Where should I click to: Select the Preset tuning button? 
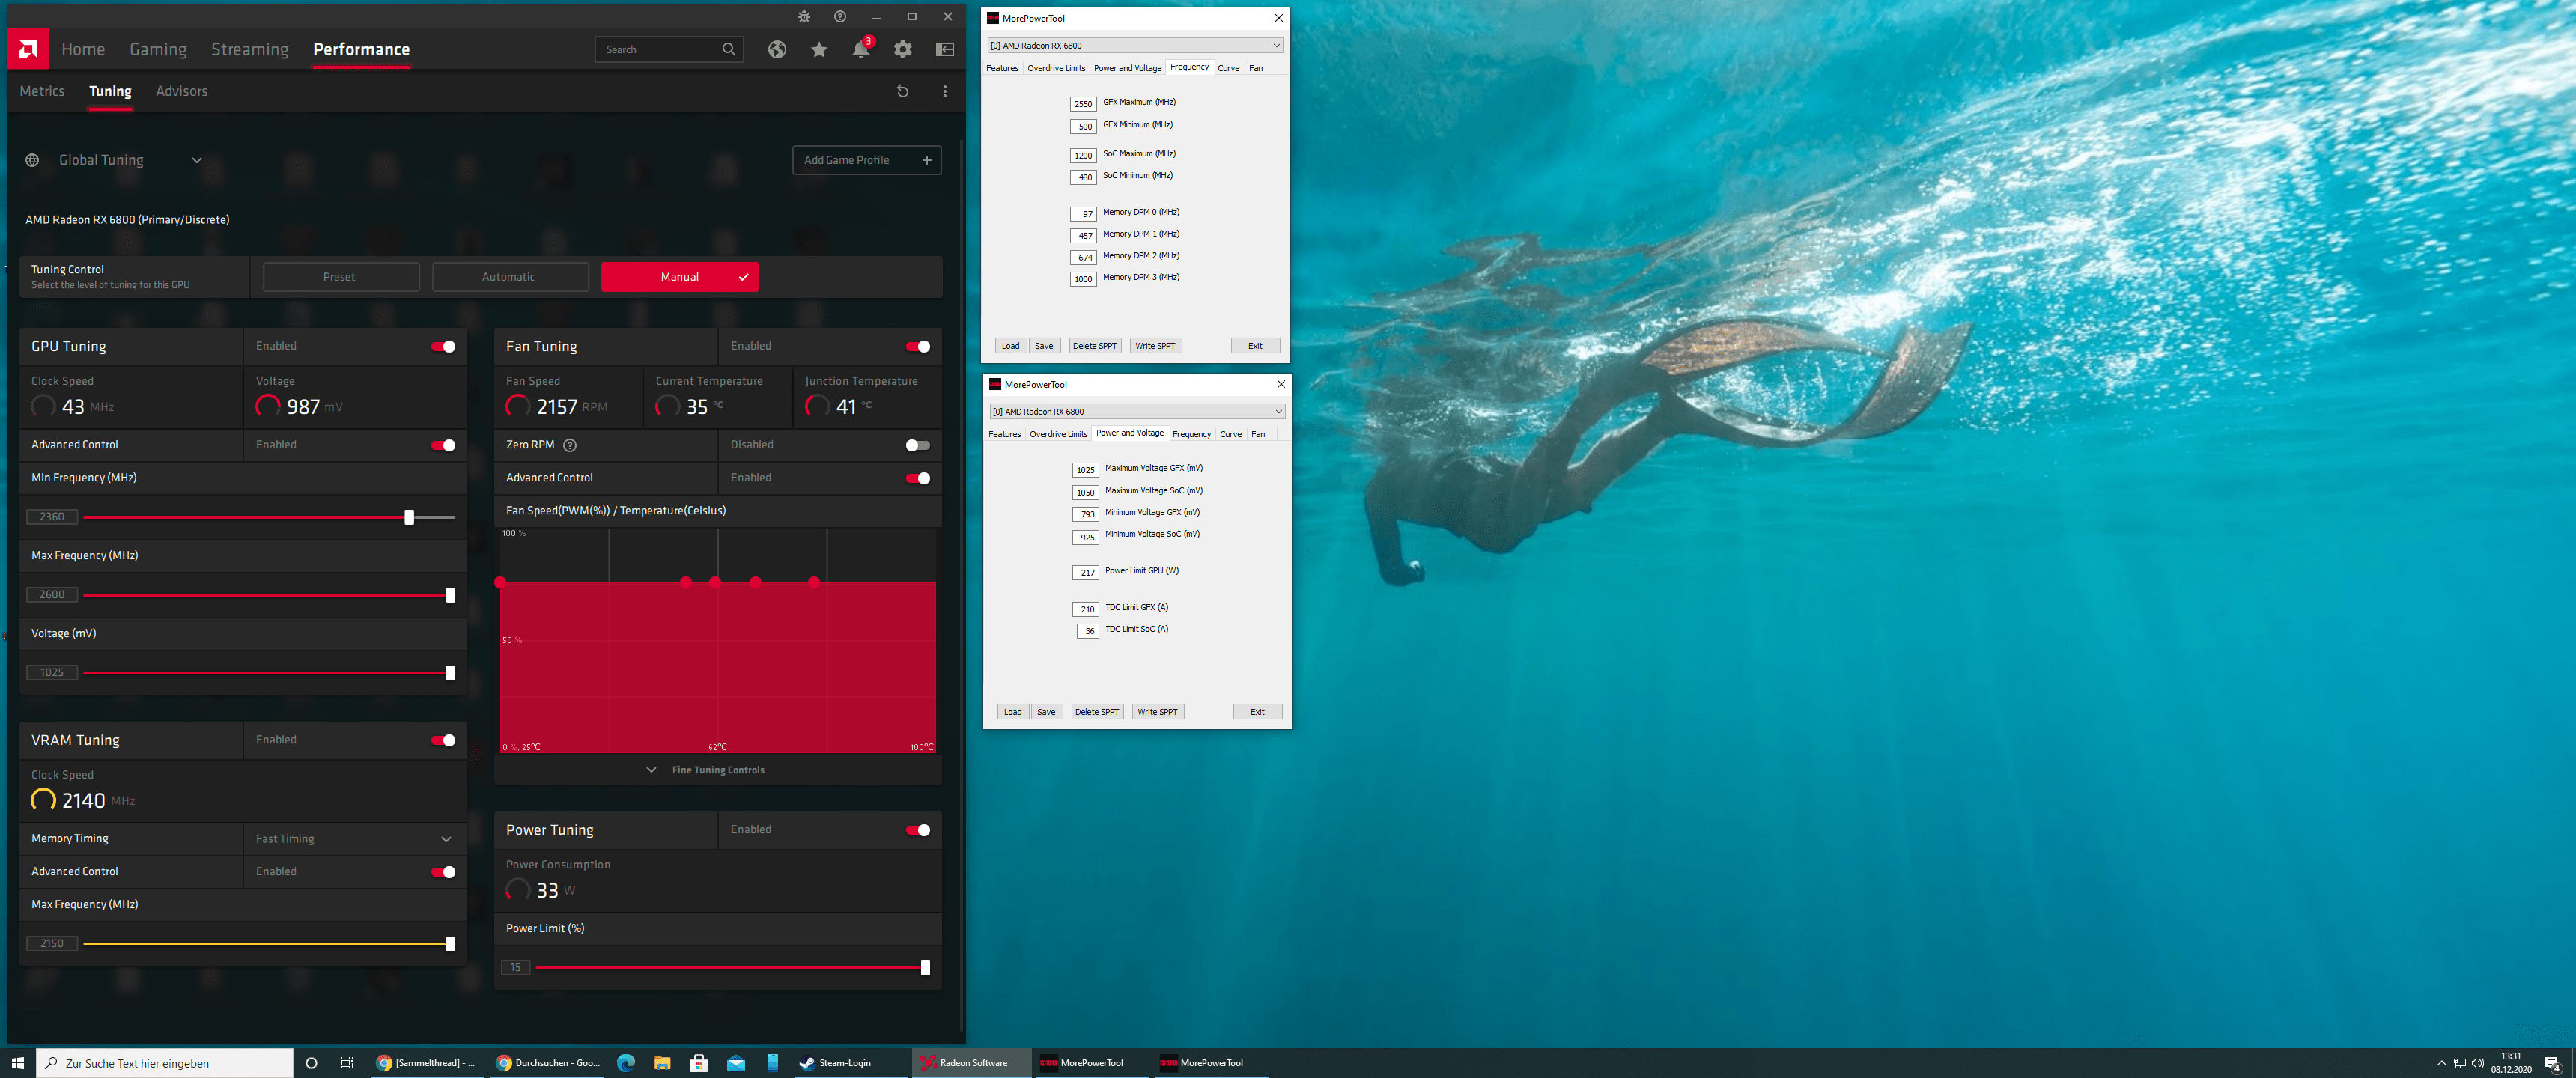pos(340,277)
